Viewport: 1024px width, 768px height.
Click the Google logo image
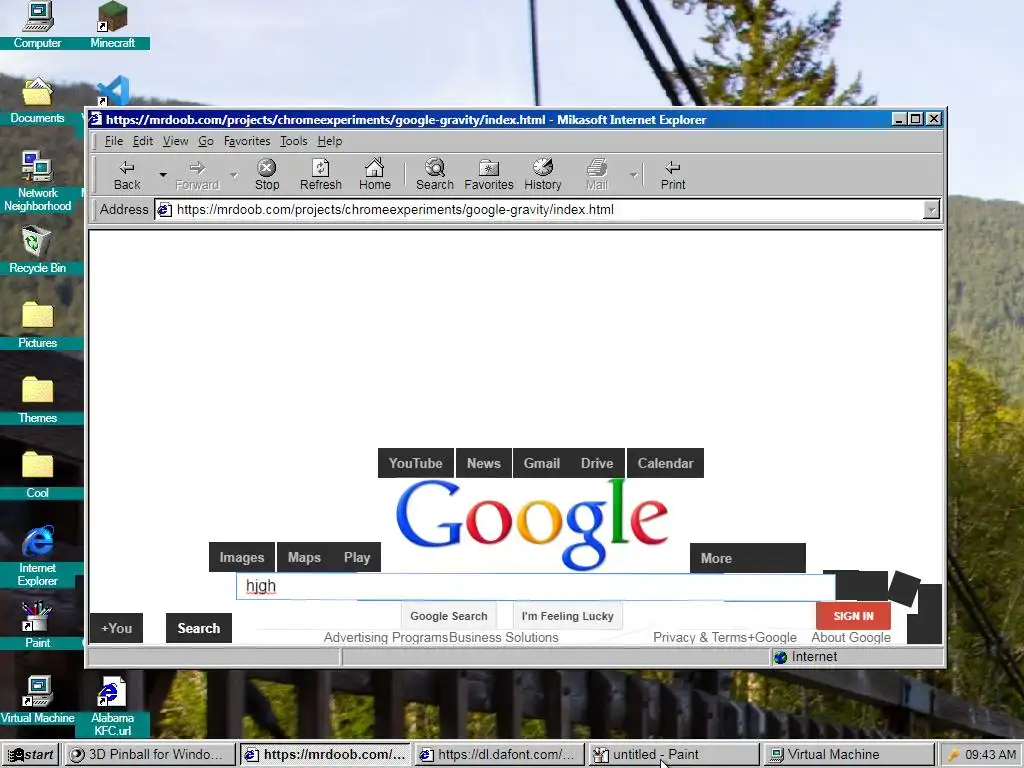tap(532, 524)
